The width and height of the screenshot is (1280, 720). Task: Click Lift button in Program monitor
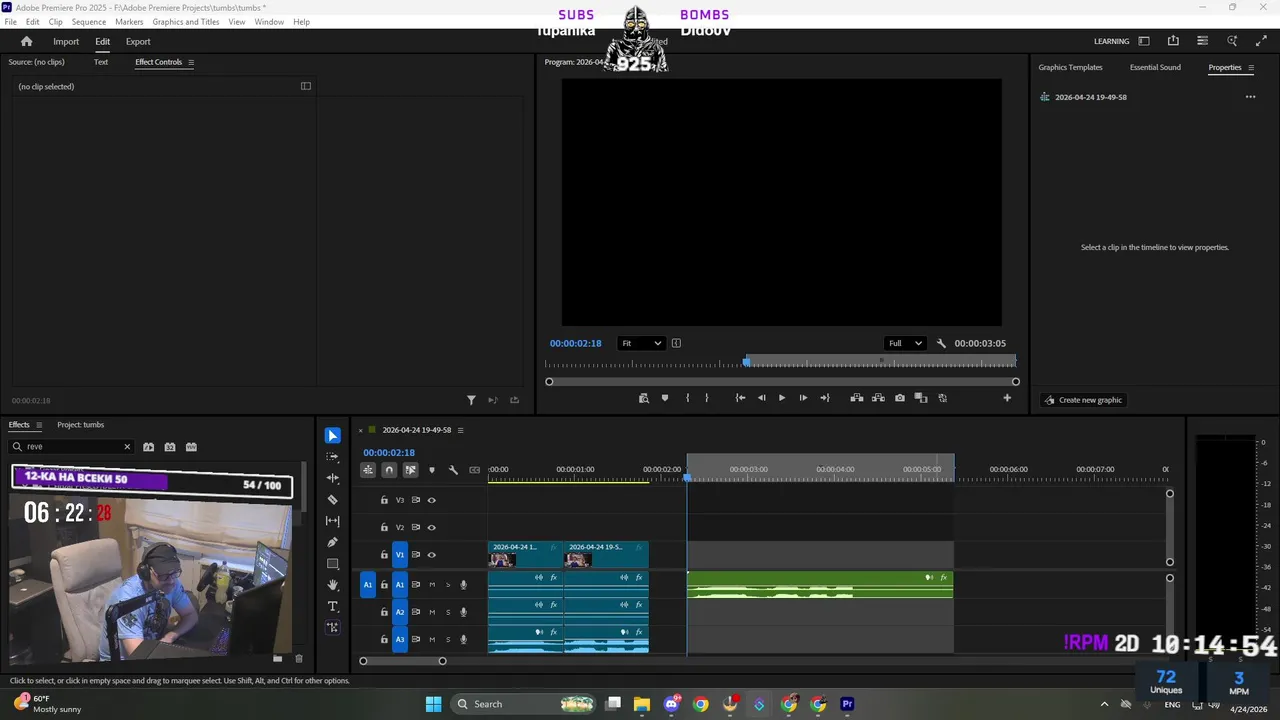click(x=857, y=398)
